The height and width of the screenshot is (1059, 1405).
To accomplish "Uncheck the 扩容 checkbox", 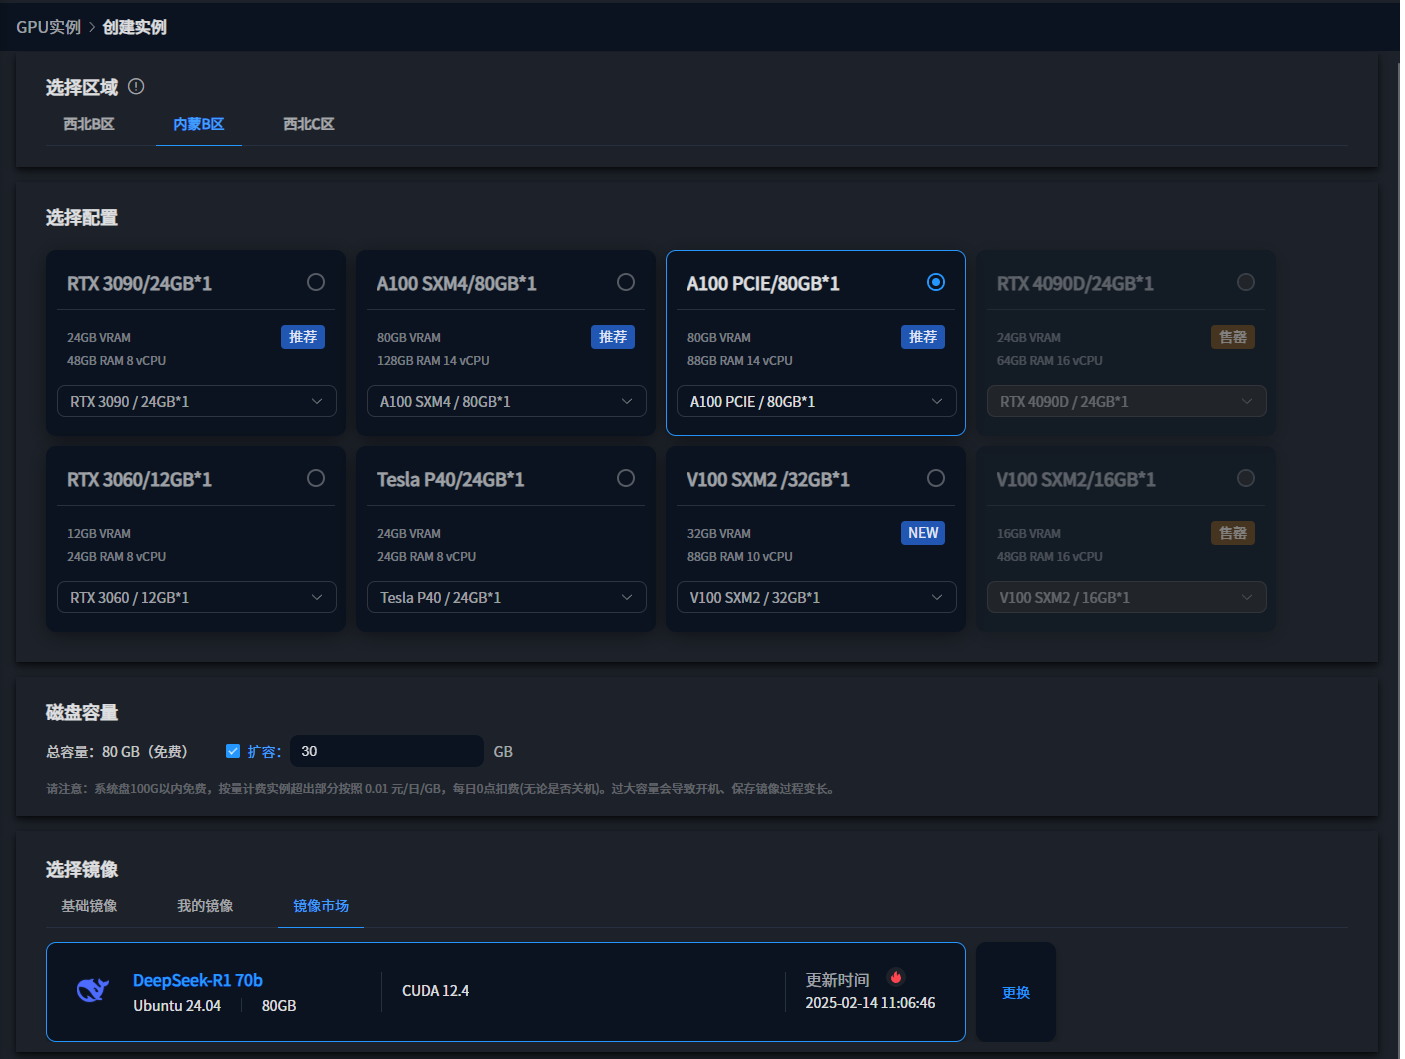I will point(233,751).
